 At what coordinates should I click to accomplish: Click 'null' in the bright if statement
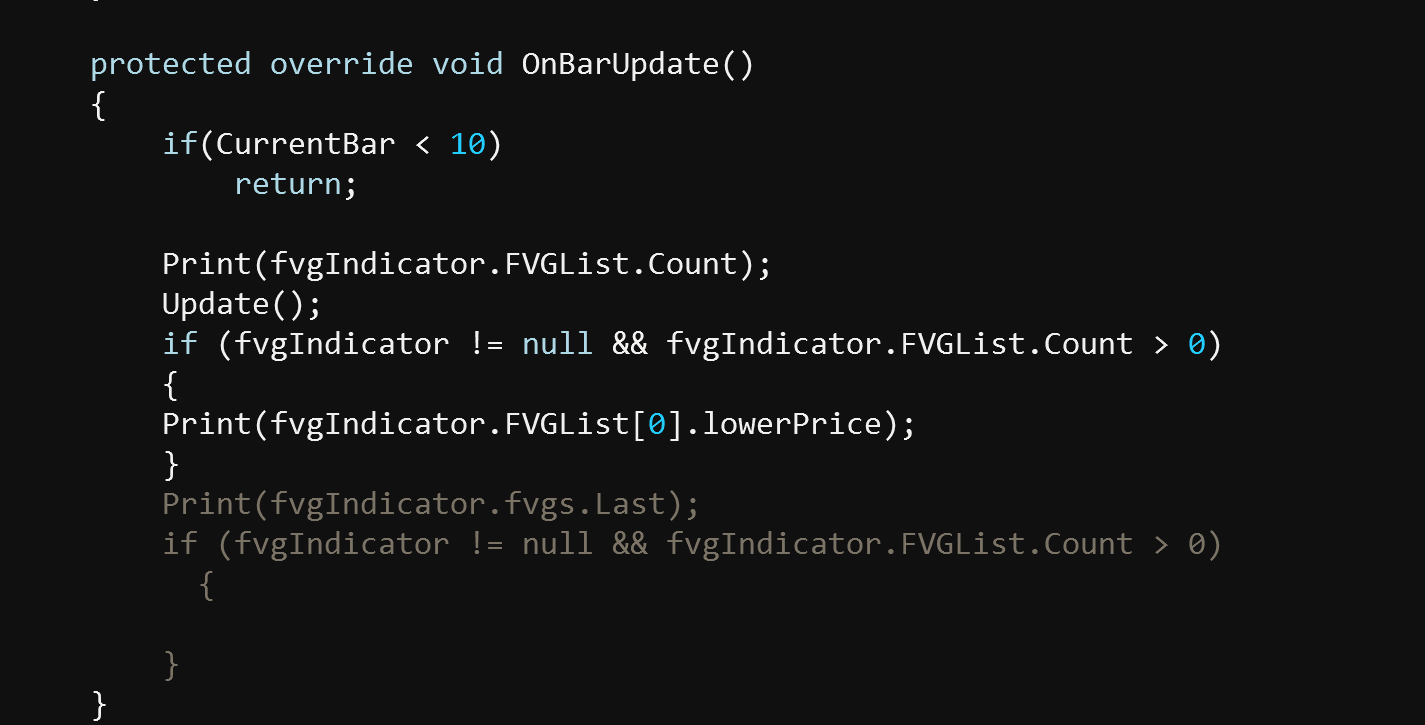tap(557, 344)
